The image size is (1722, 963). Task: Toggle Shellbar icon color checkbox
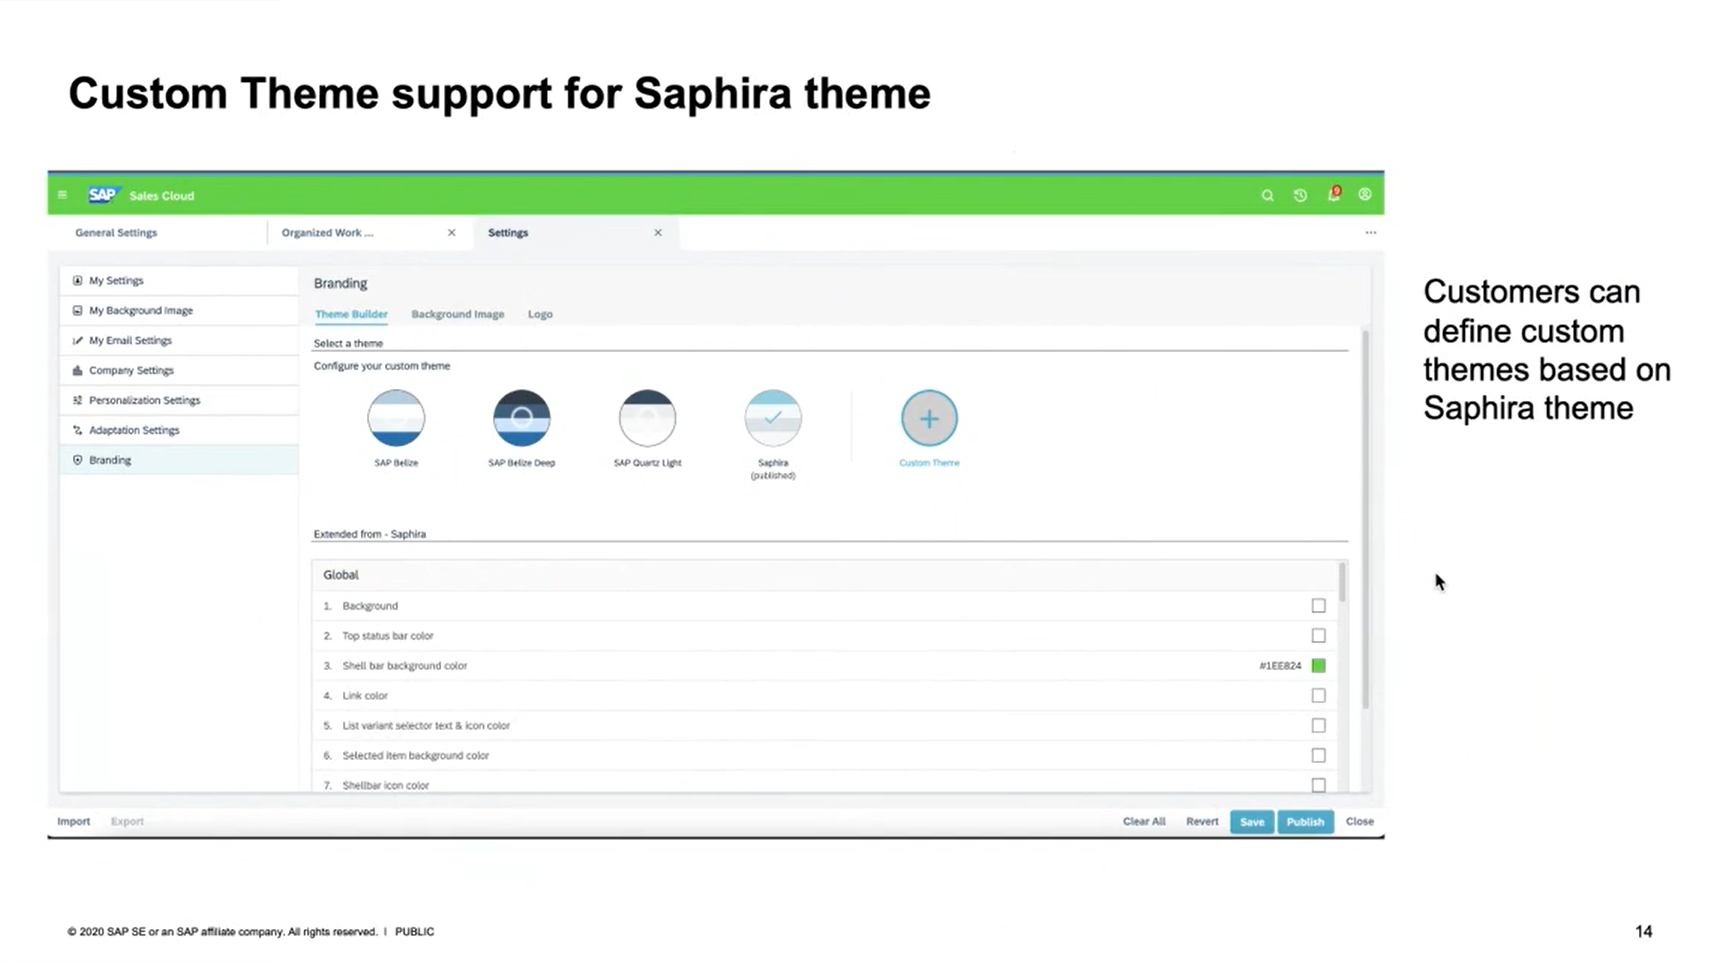pyautogui.click(x=1318, y=785)
